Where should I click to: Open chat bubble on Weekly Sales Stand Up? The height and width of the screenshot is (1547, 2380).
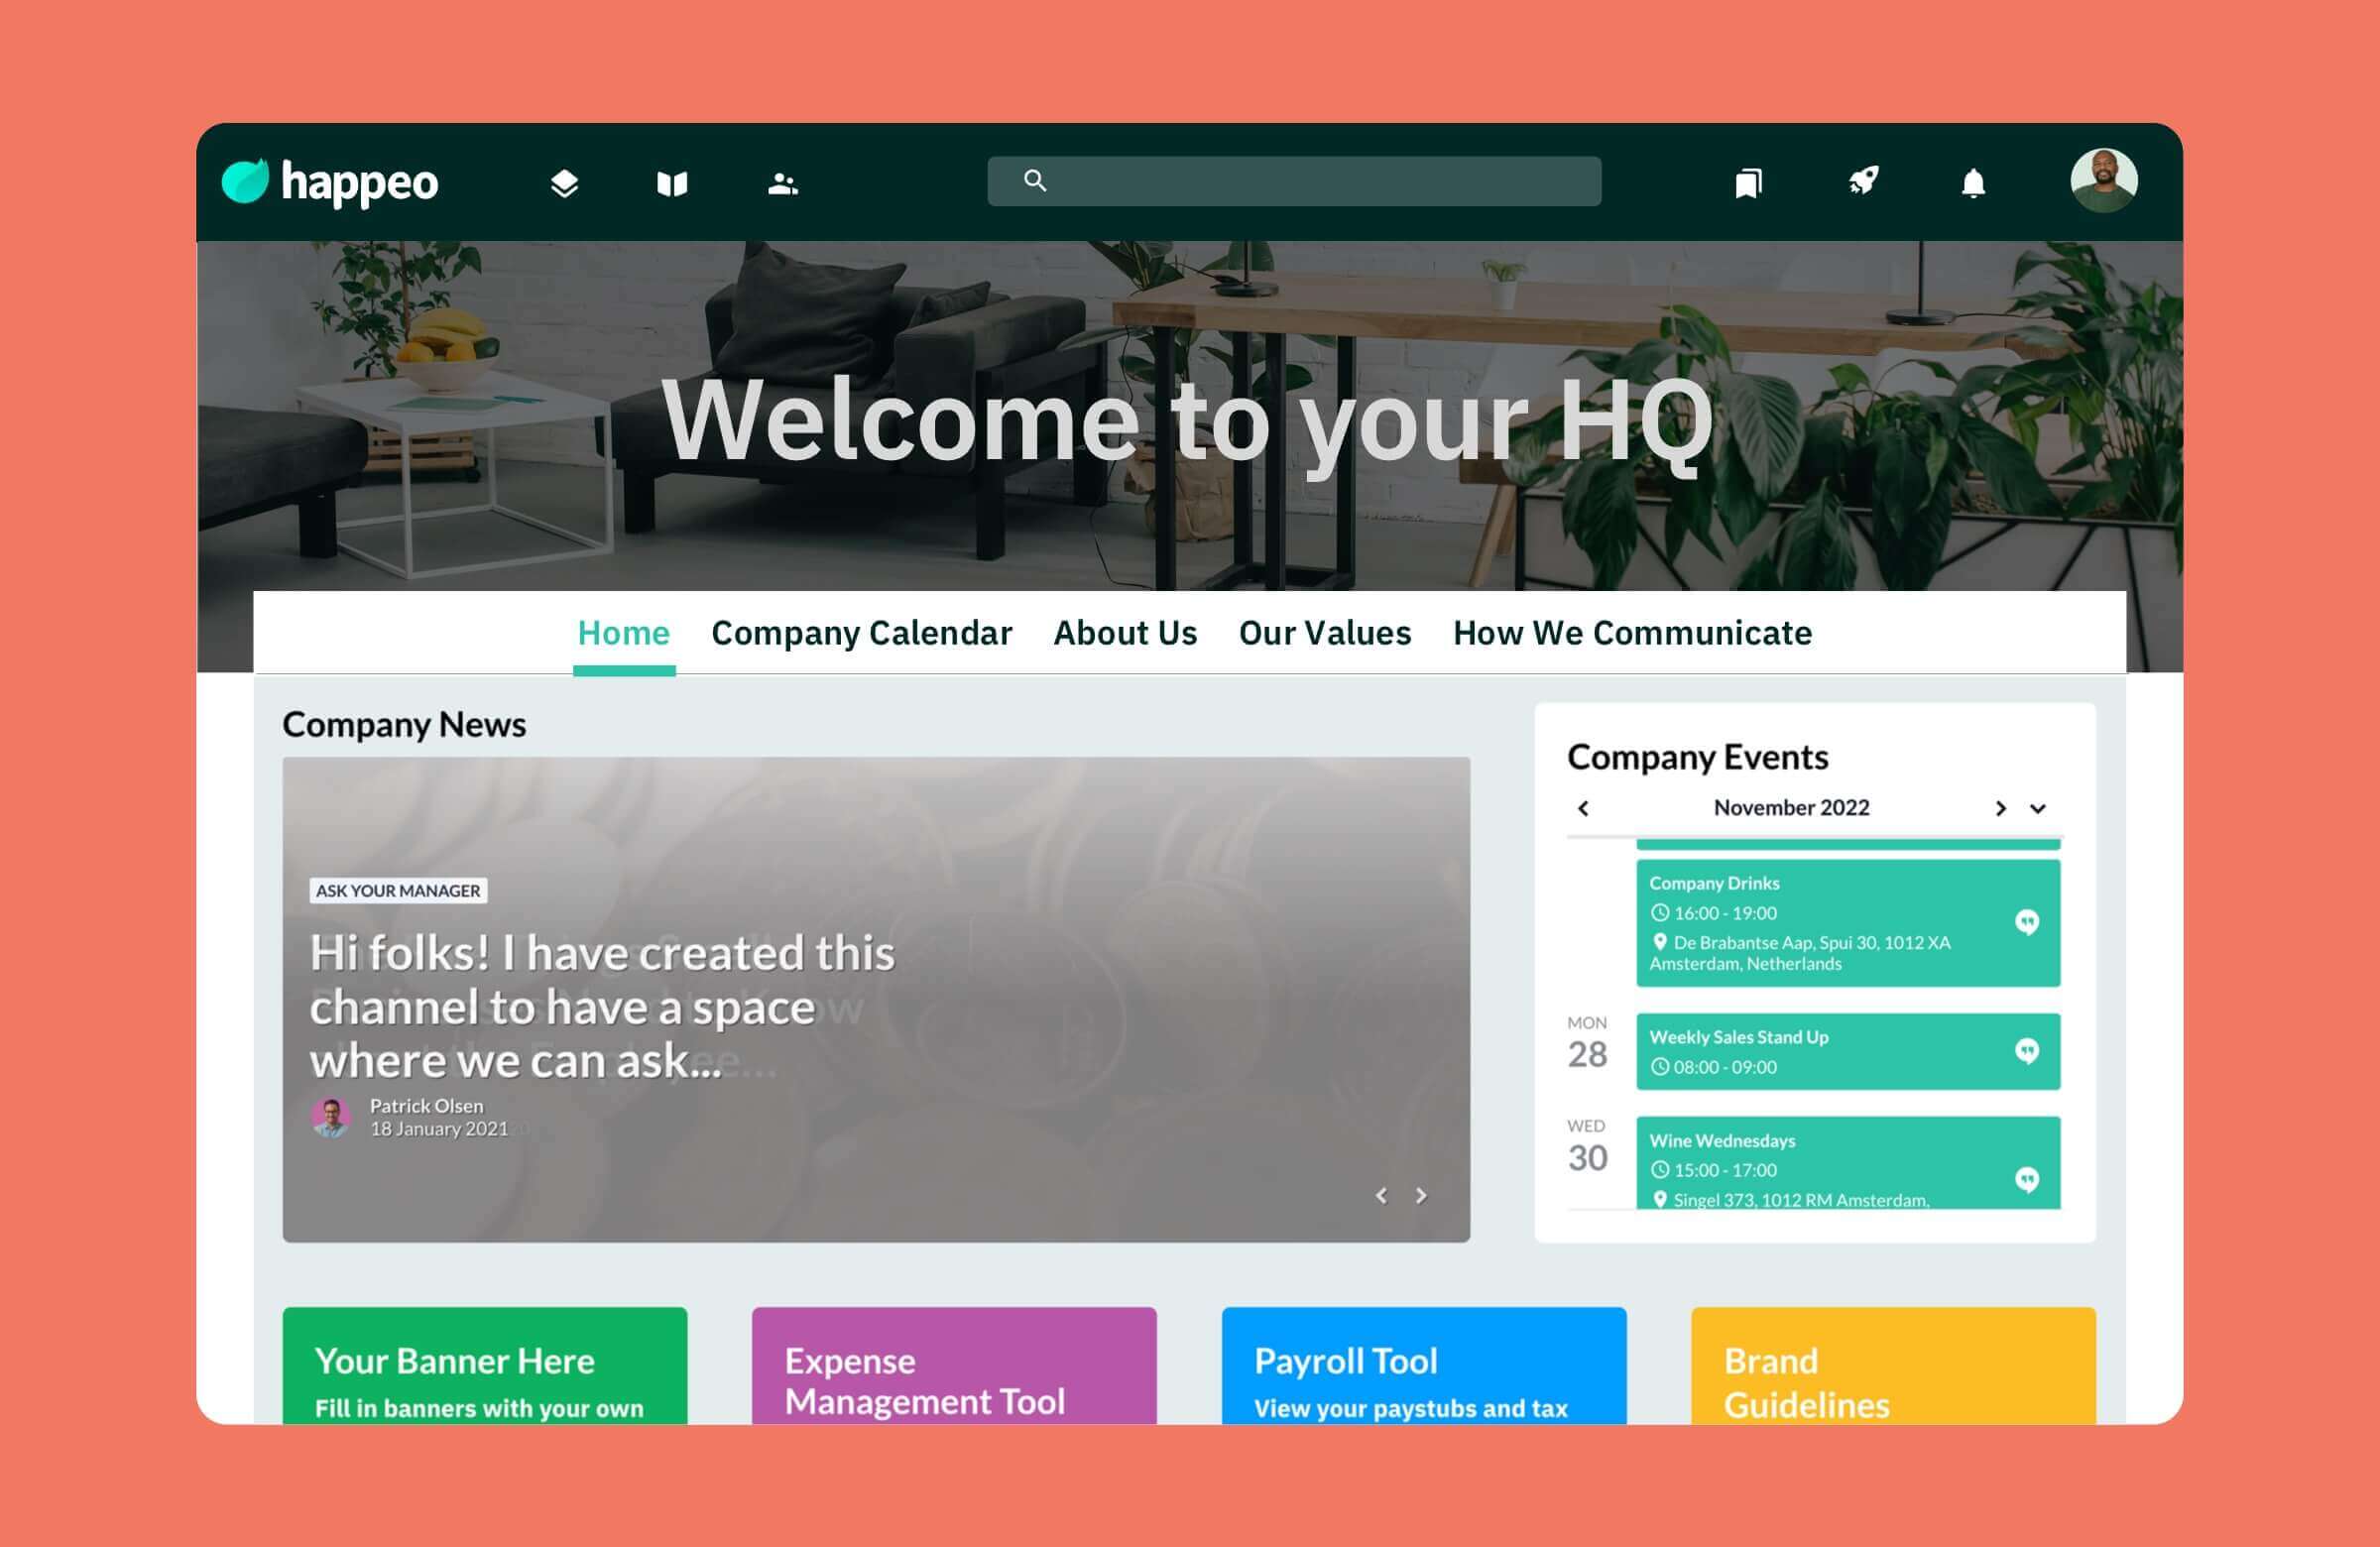2028,1051
